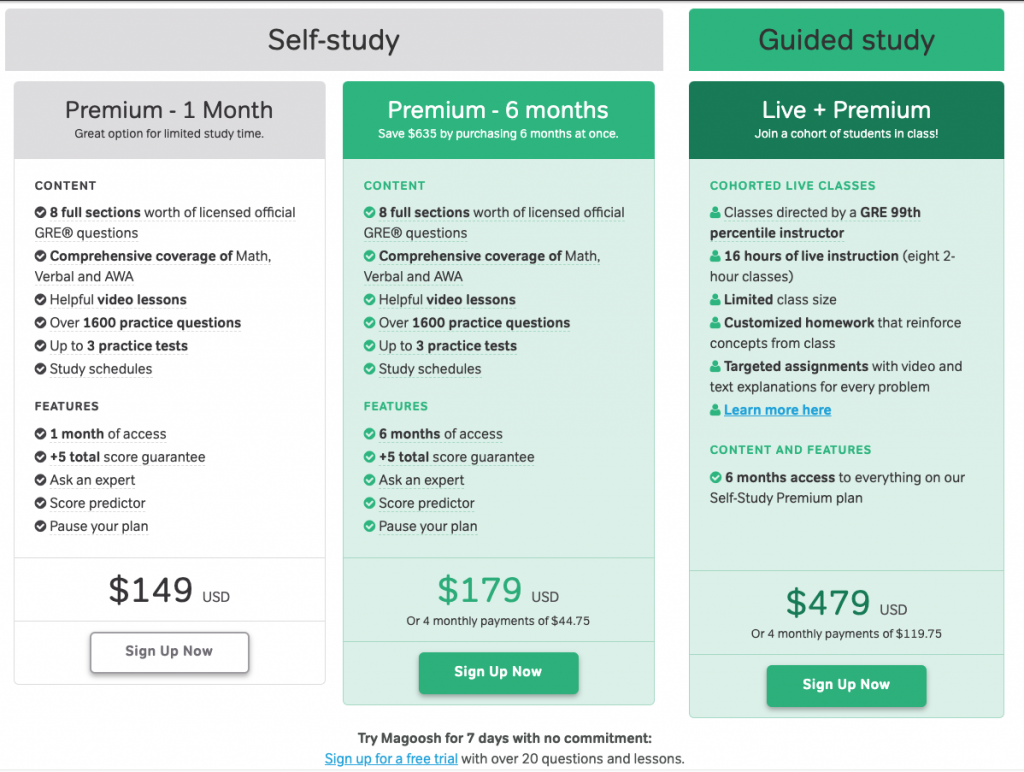This screenshot has height=772, width=1024.
Task: Click person icon beside Limited class size
Action: point(715,300)
